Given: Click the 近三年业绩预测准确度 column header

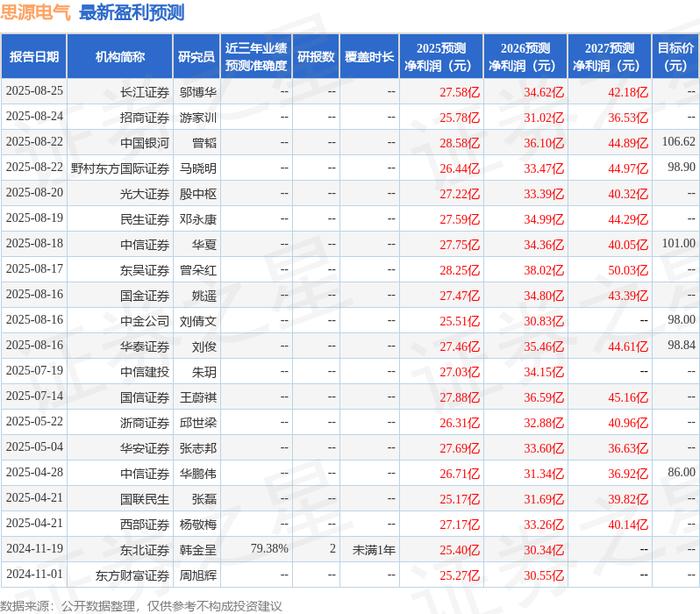Looking at the screenshot, I should click(256, 57).
